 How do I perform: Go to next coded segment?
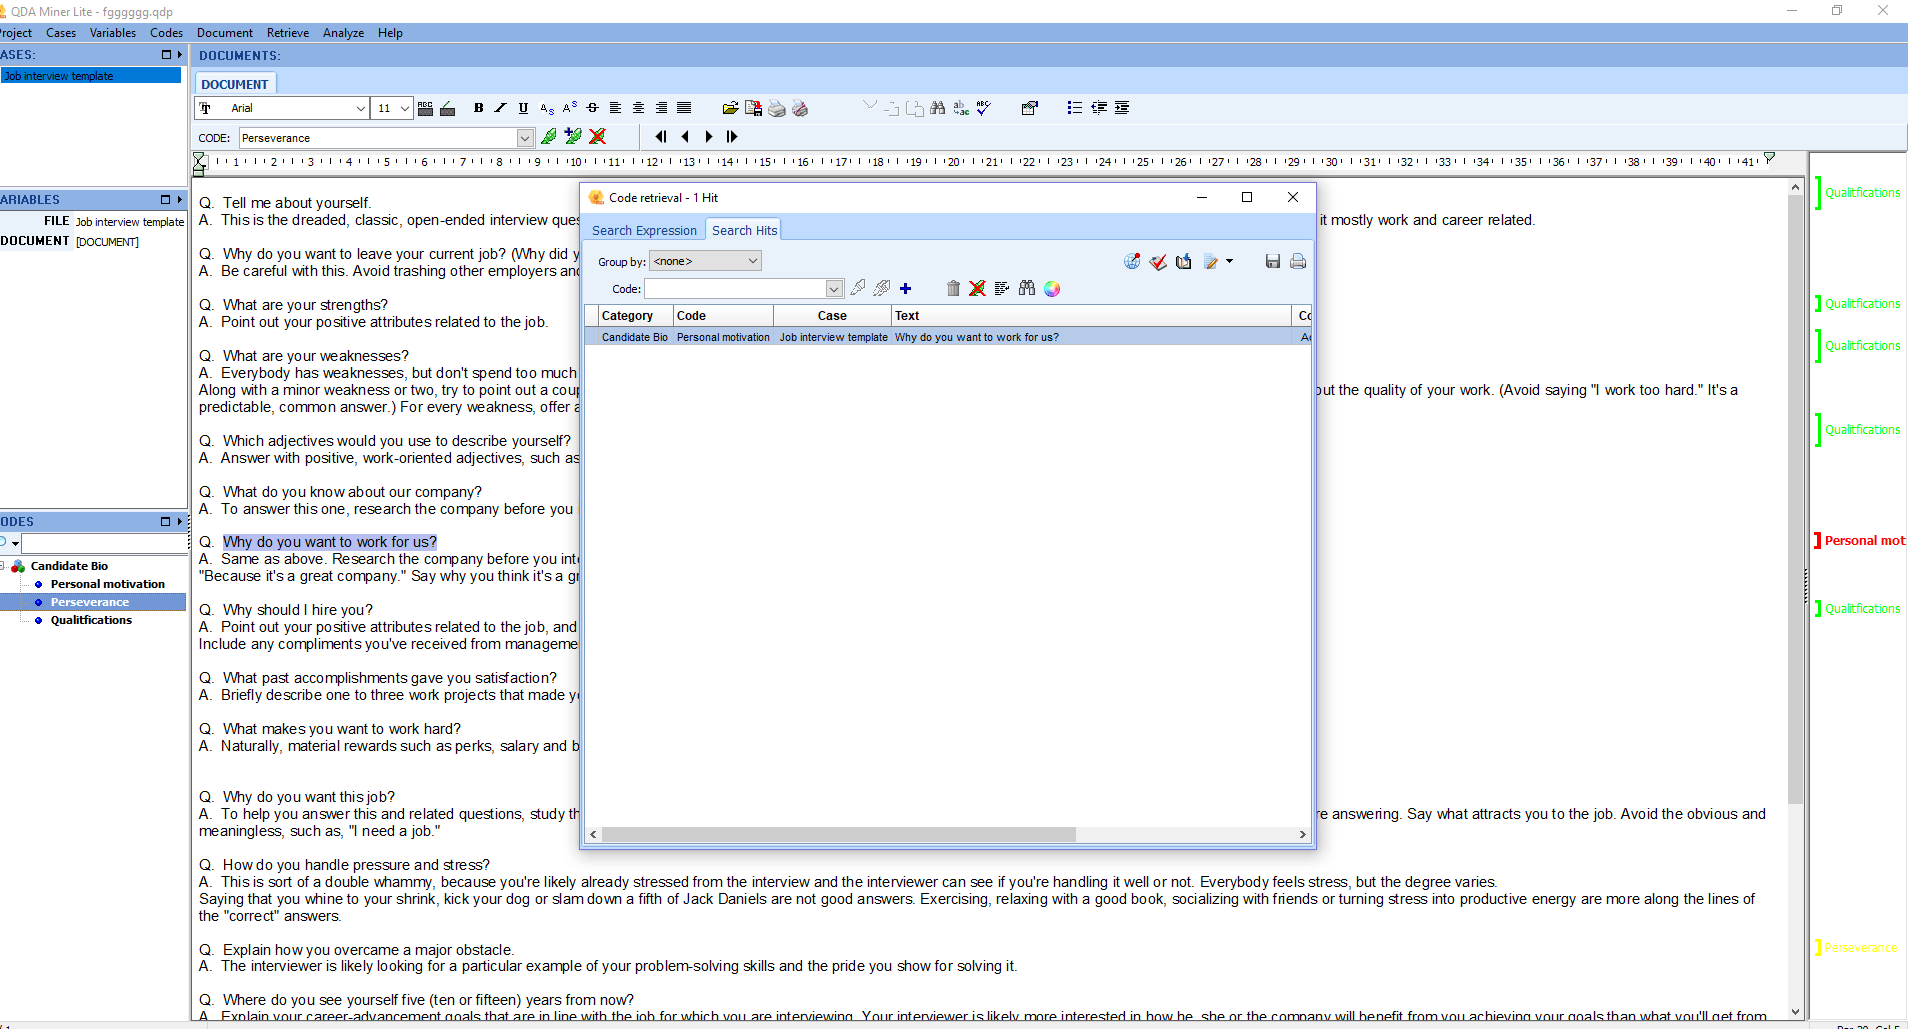pyautogui.click(x=709, y=137)
